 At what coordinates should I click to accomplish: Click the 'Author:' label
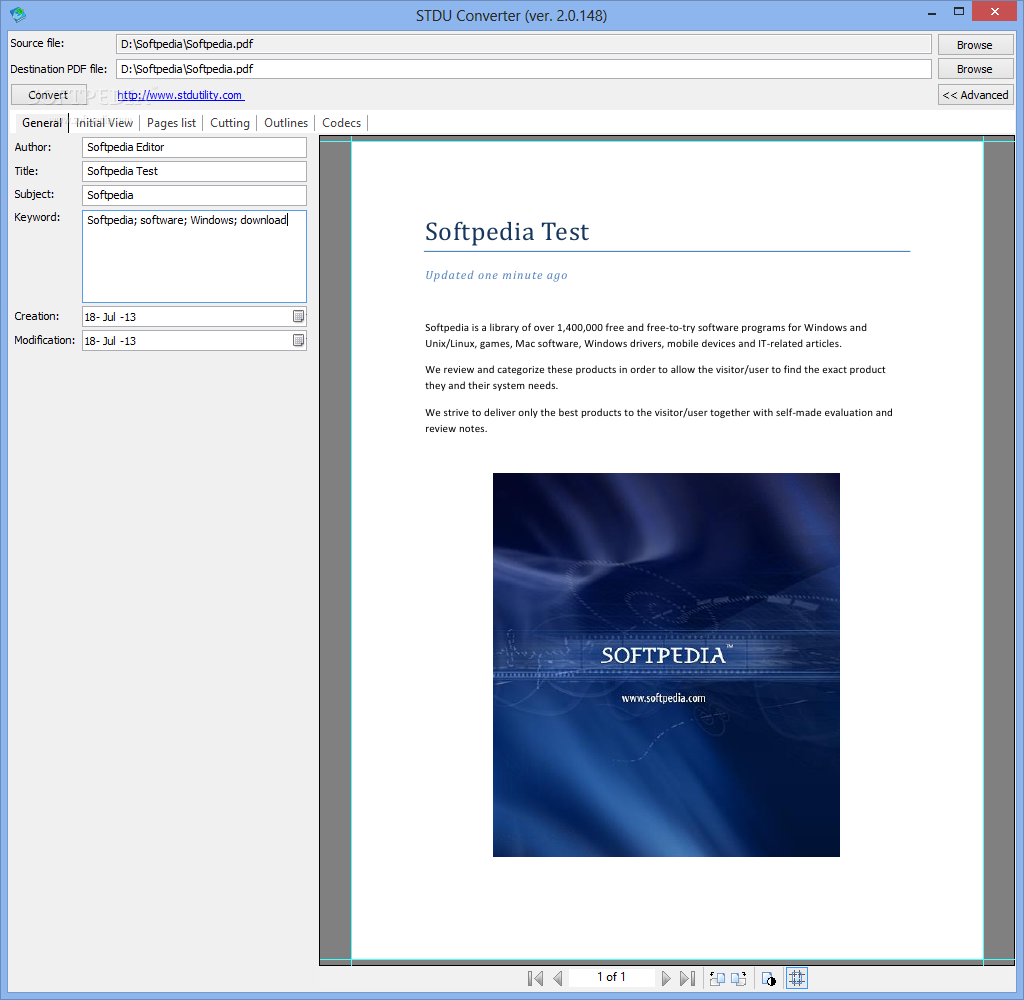(33, 147)
